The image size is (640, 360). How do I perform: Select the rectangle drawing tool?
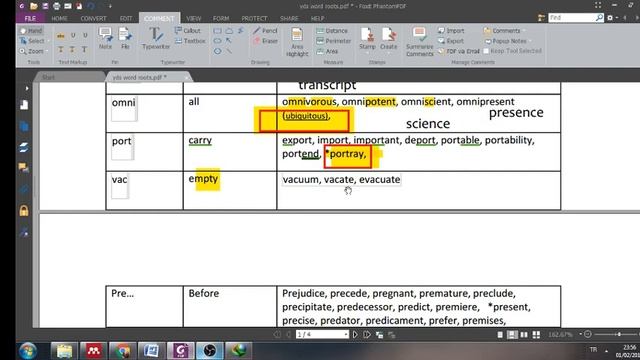tap(218, 31)
